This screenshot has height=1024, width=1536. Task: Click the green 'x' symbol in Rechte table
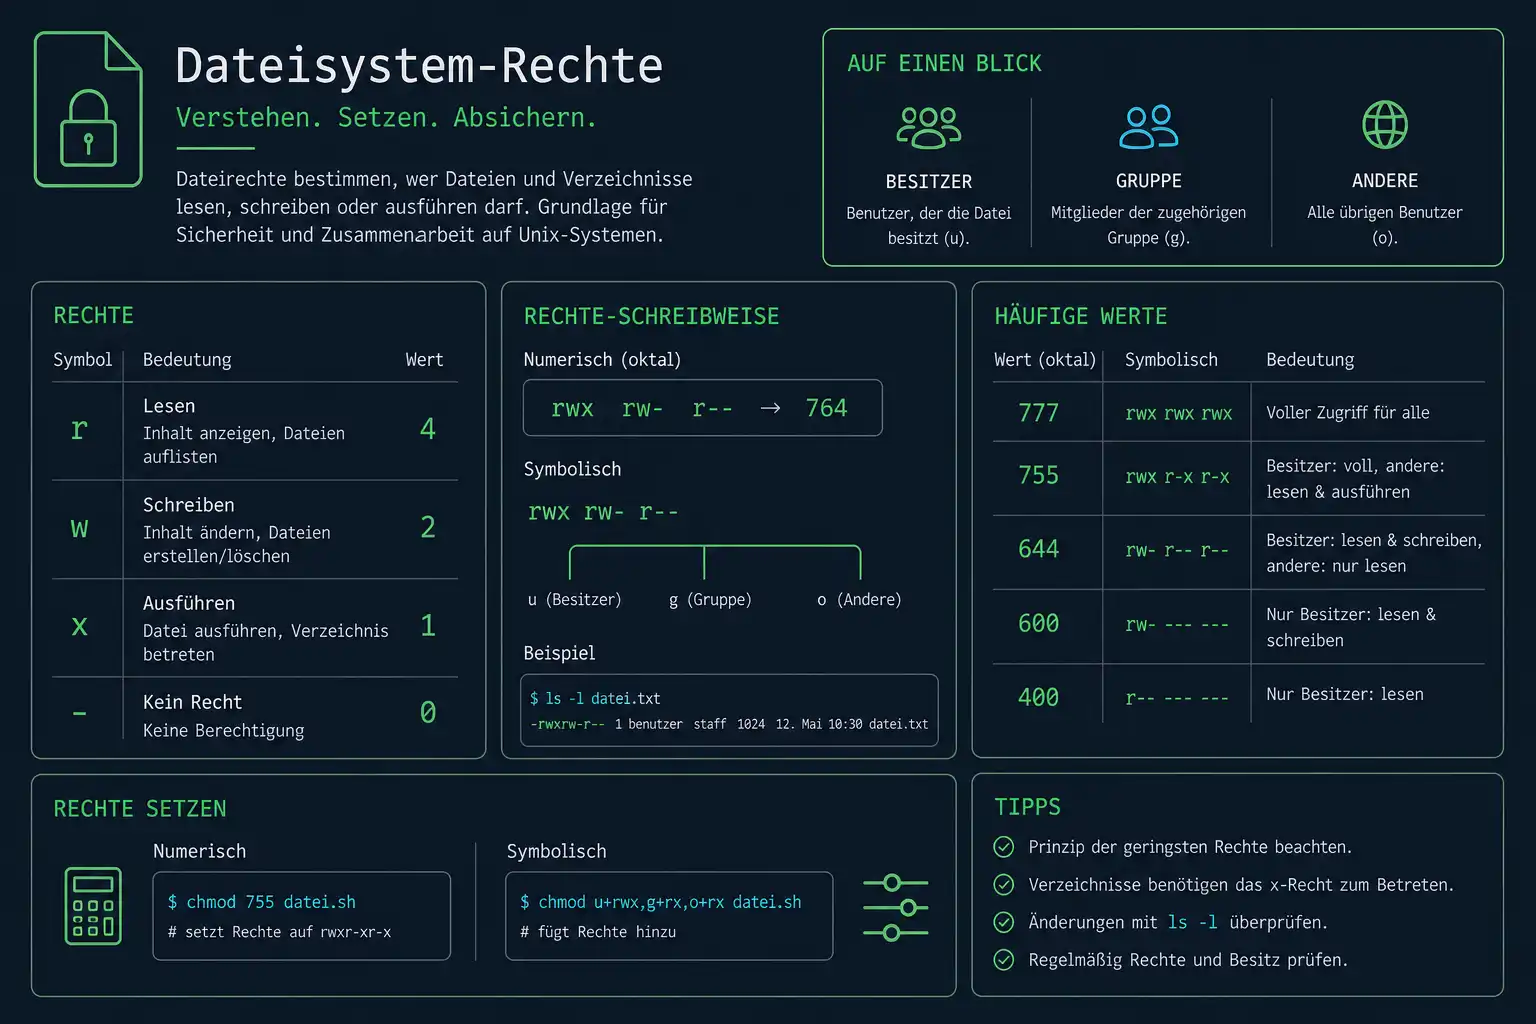79,627
